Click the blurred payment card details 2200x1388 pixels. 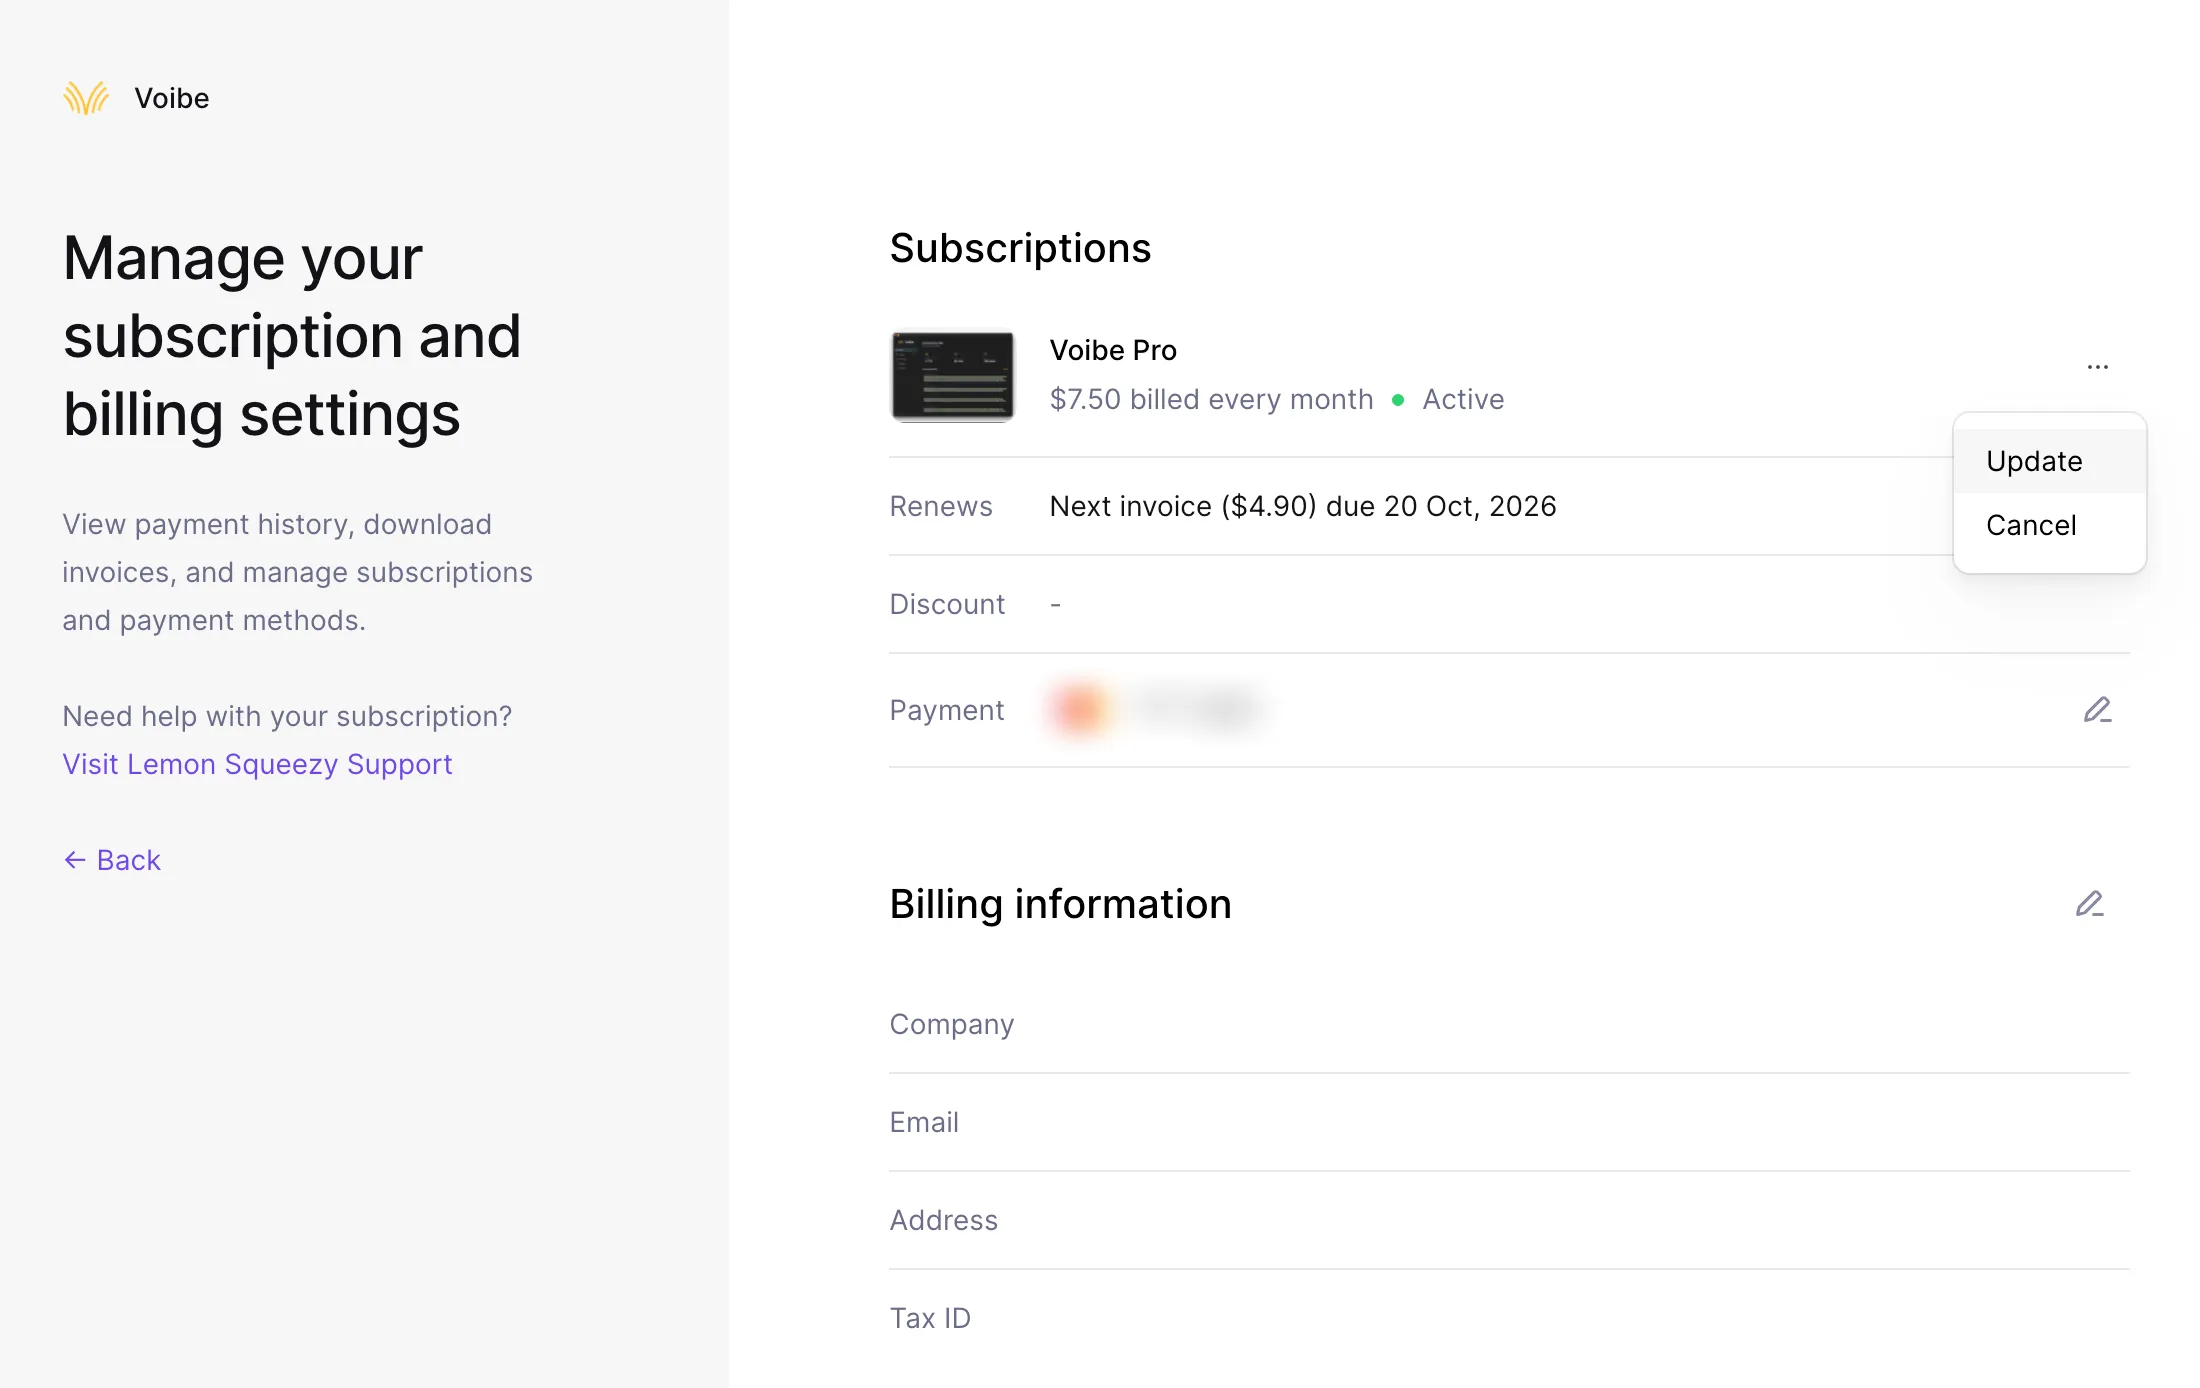click(1156, 709)
